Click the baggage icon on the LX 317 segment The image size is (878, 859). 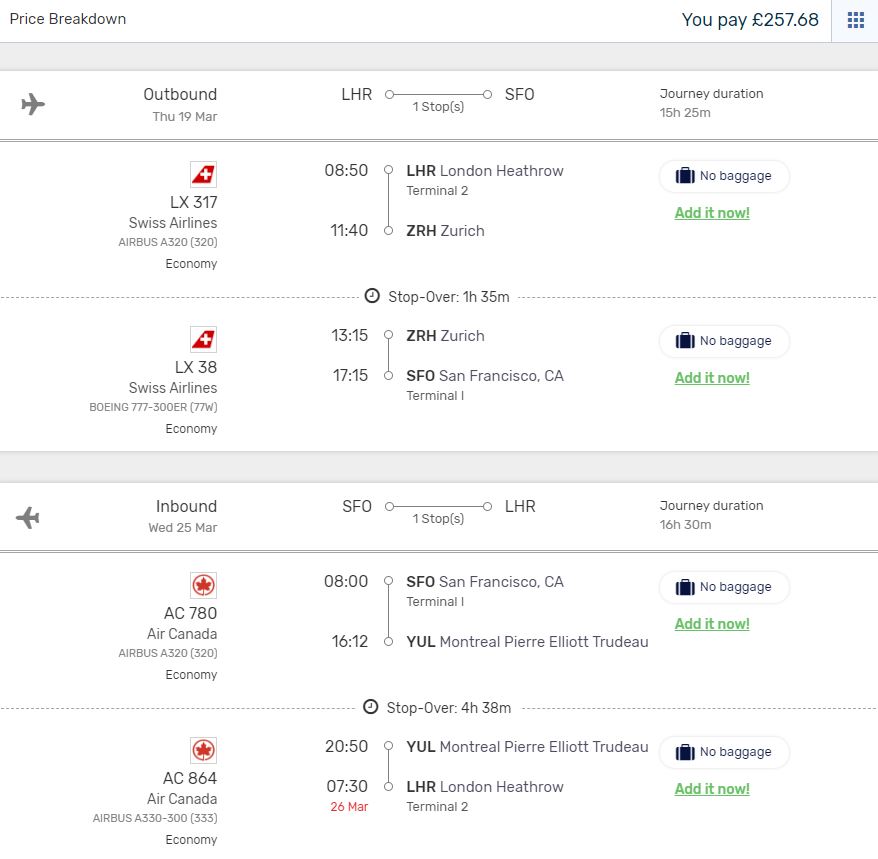(685, 175)
